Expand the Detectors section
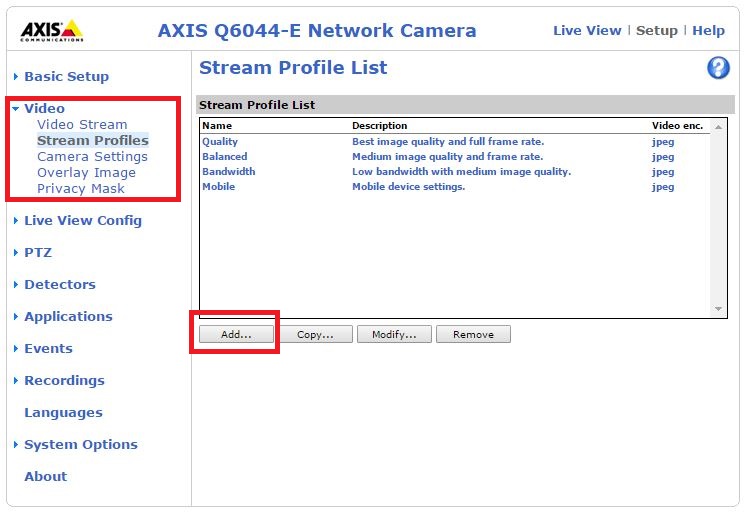The image size is (746, 512). tap(59, 284)
